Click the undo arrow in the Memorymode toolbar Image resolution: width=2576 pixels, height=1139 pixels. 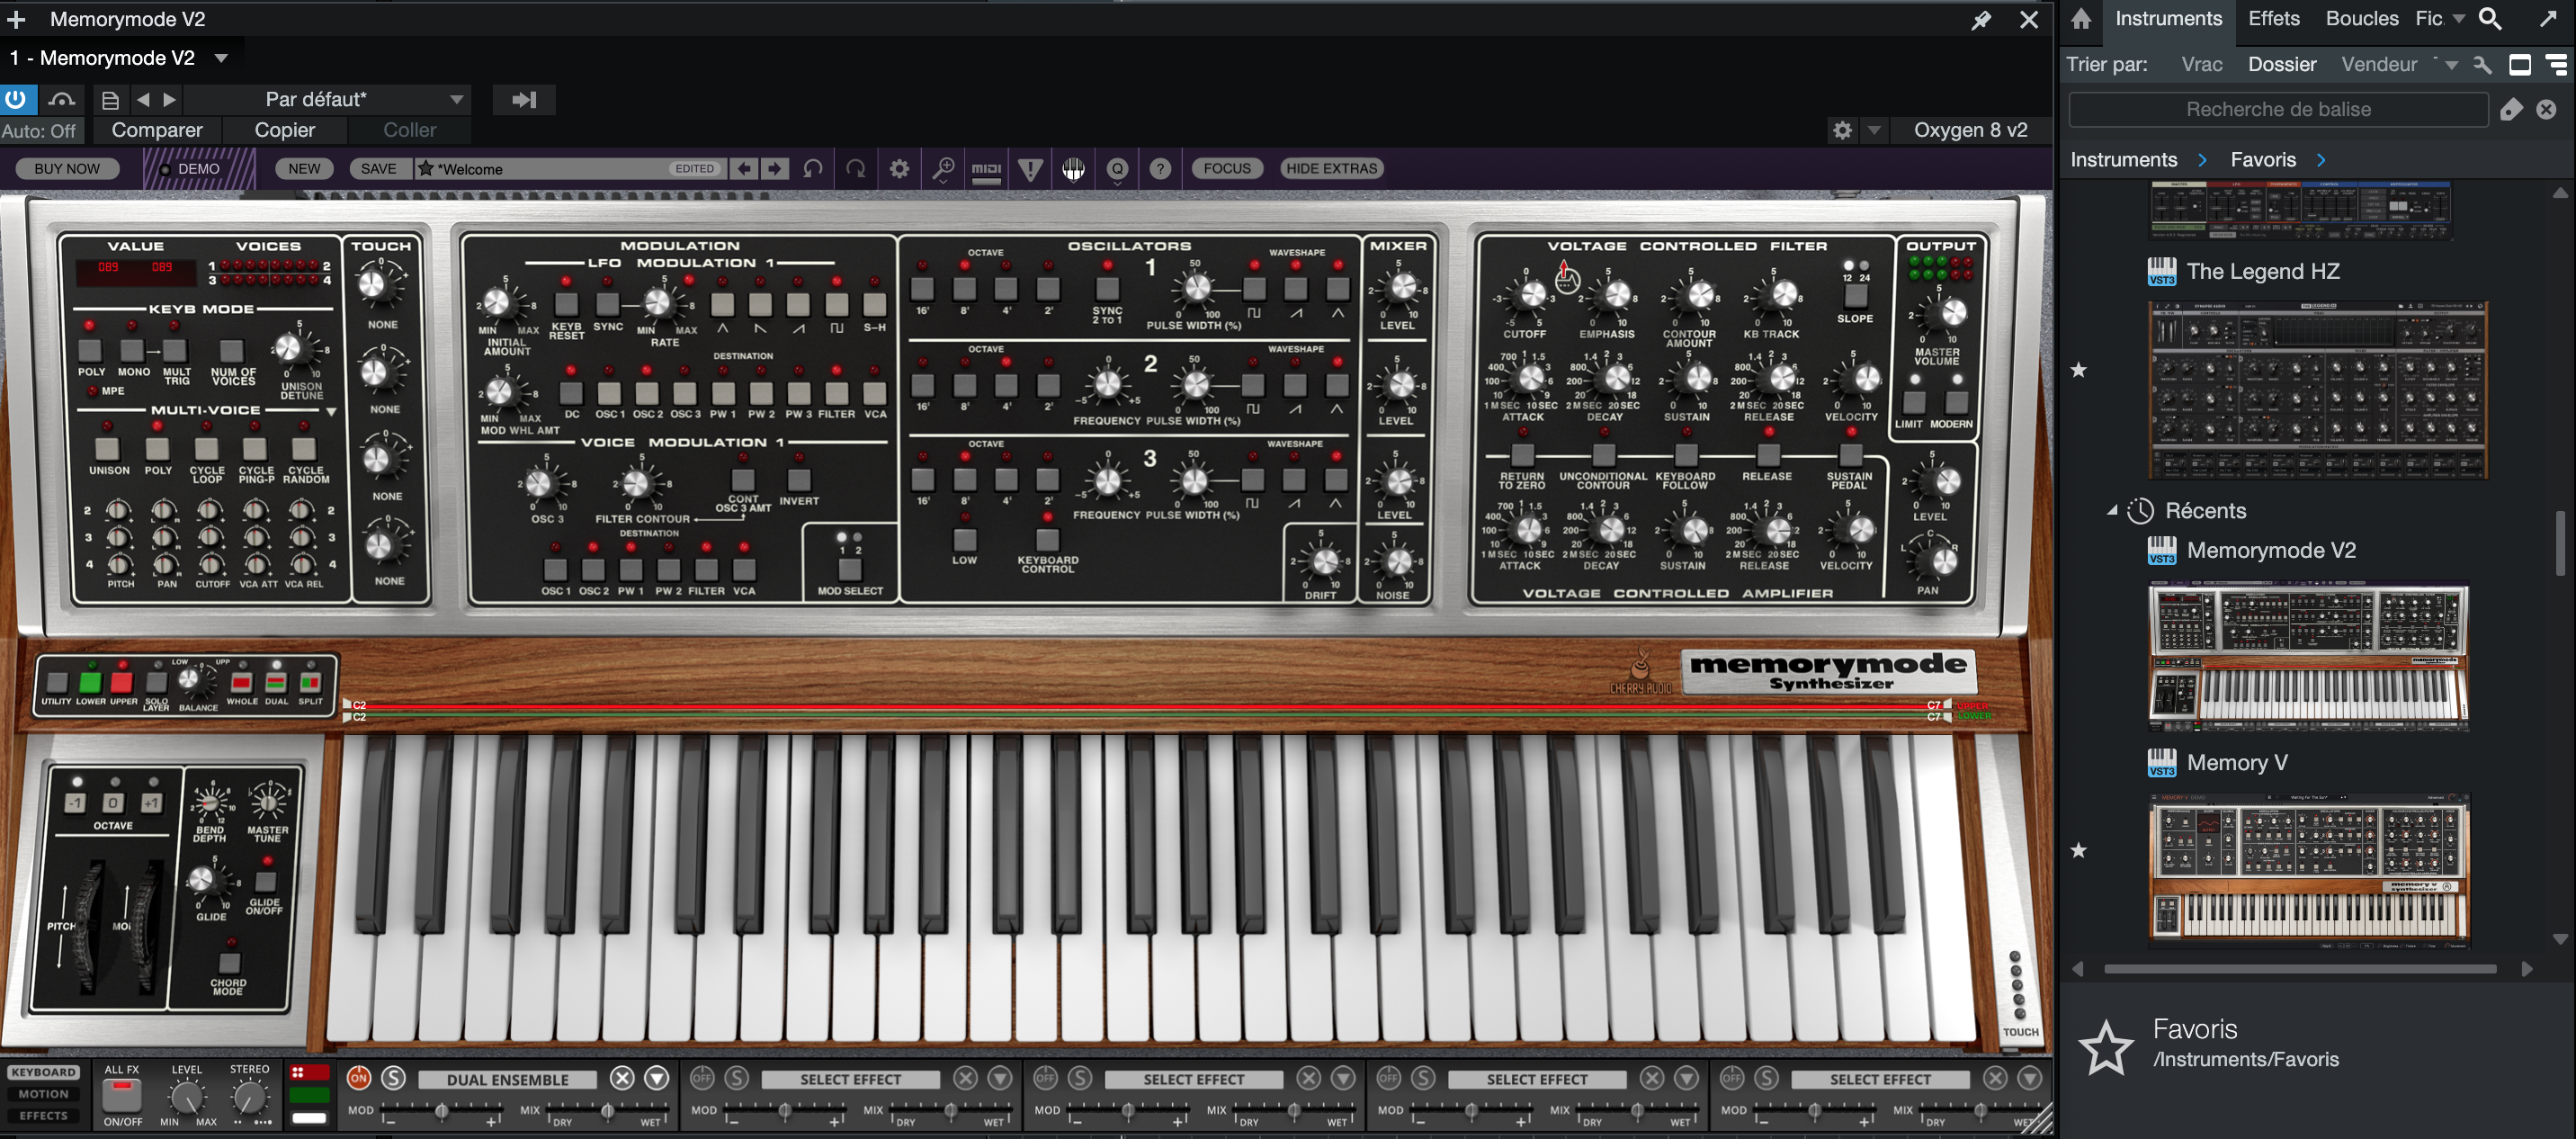[813, 168]
